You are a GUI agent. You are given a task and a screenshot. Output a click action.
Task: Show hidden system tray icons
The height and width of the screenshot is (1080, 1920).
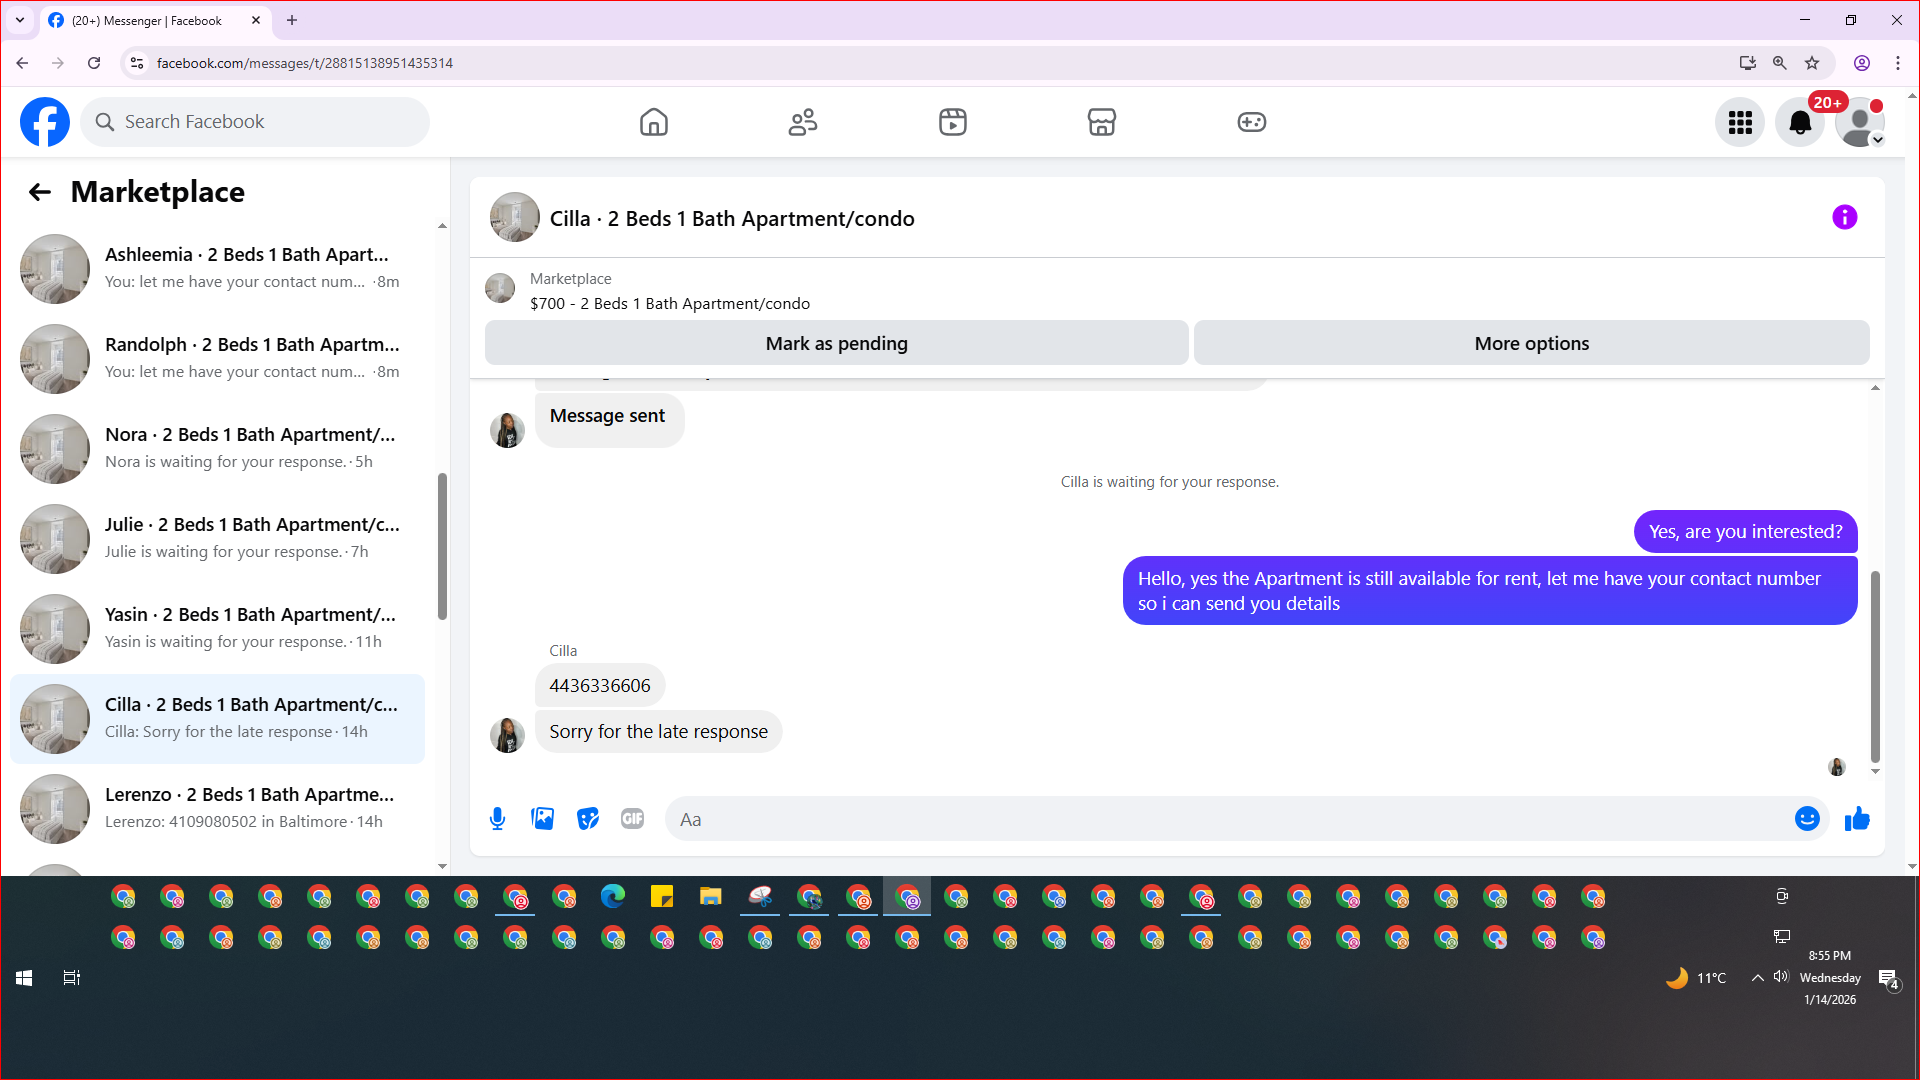click(x=1757, y=978)
